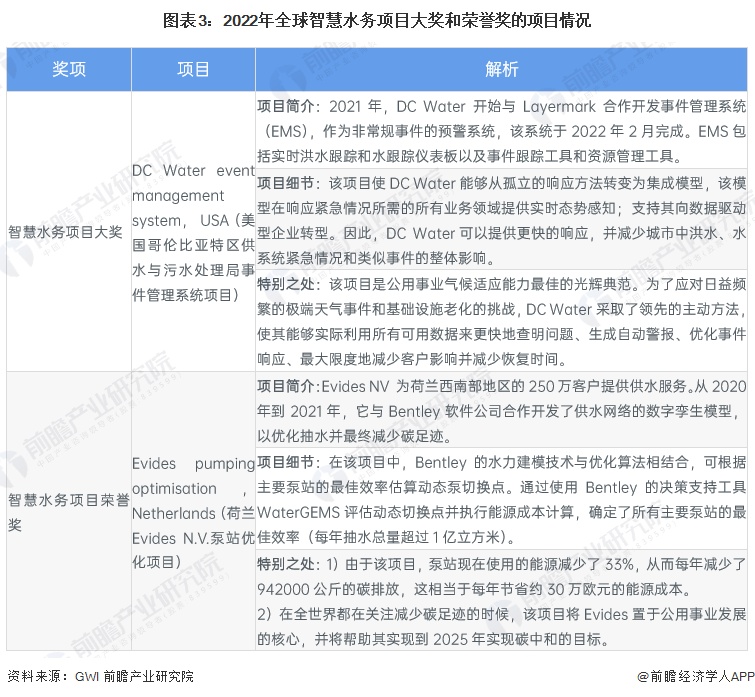Click the 智慧水务项目荣誉奖 award cell
The width and height of the screenshot is (755, 697).
[66, 510]
